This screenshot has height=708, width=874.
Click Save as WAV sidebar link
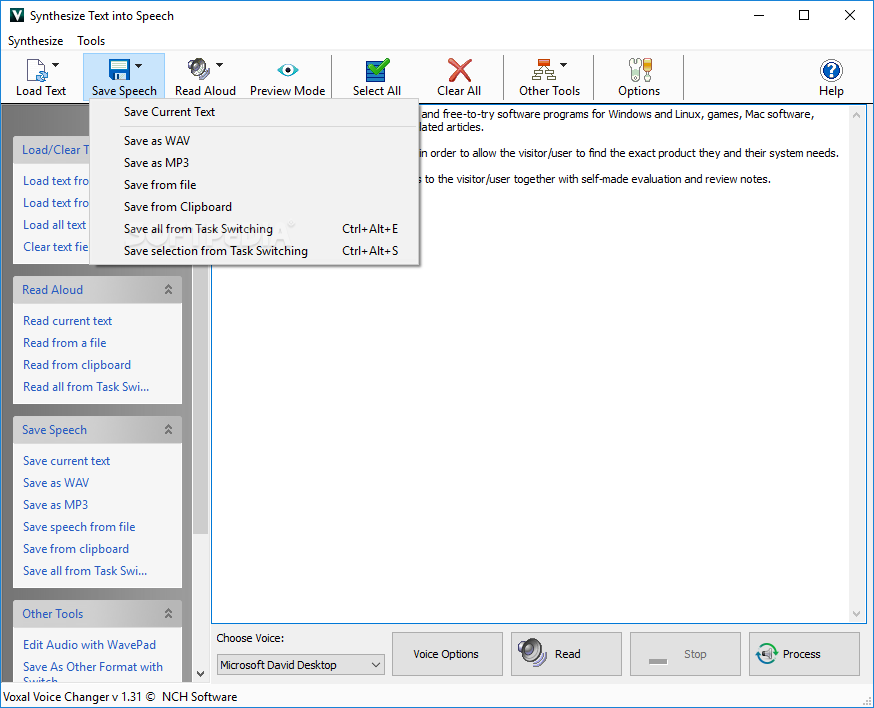56,483
